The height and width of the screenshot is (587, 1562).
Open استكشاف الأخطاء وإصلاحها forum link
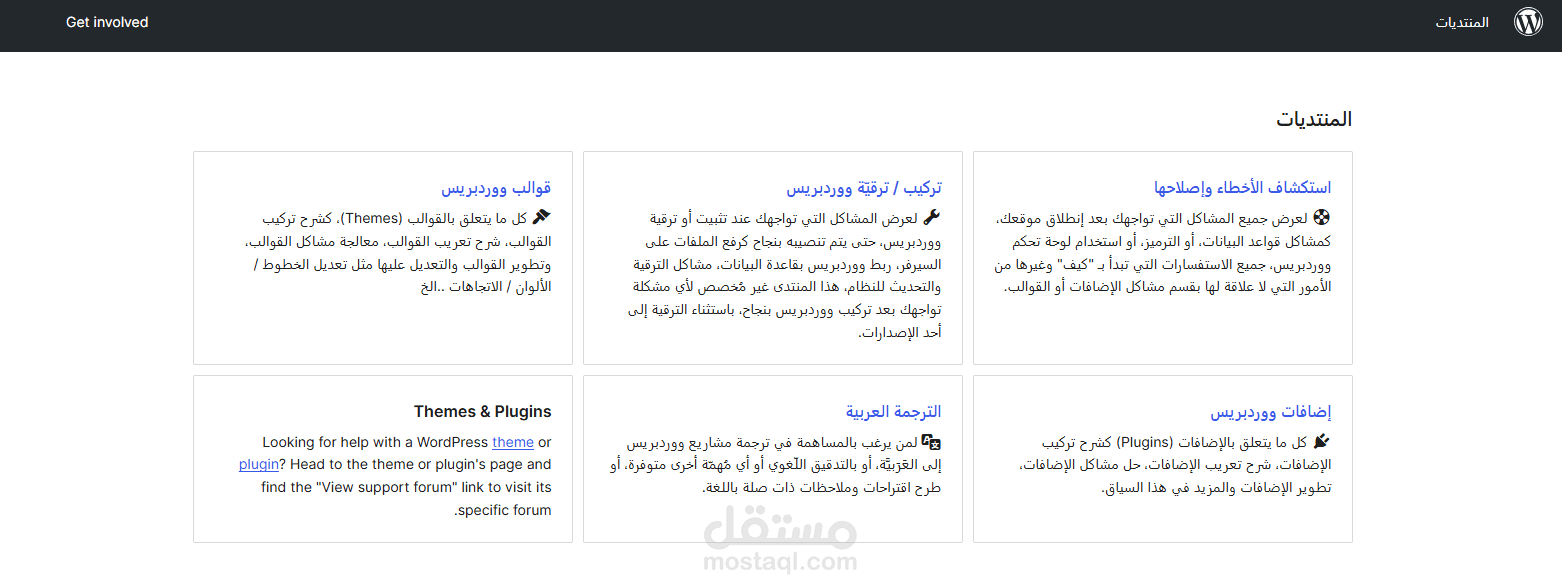pos(1242,188)
